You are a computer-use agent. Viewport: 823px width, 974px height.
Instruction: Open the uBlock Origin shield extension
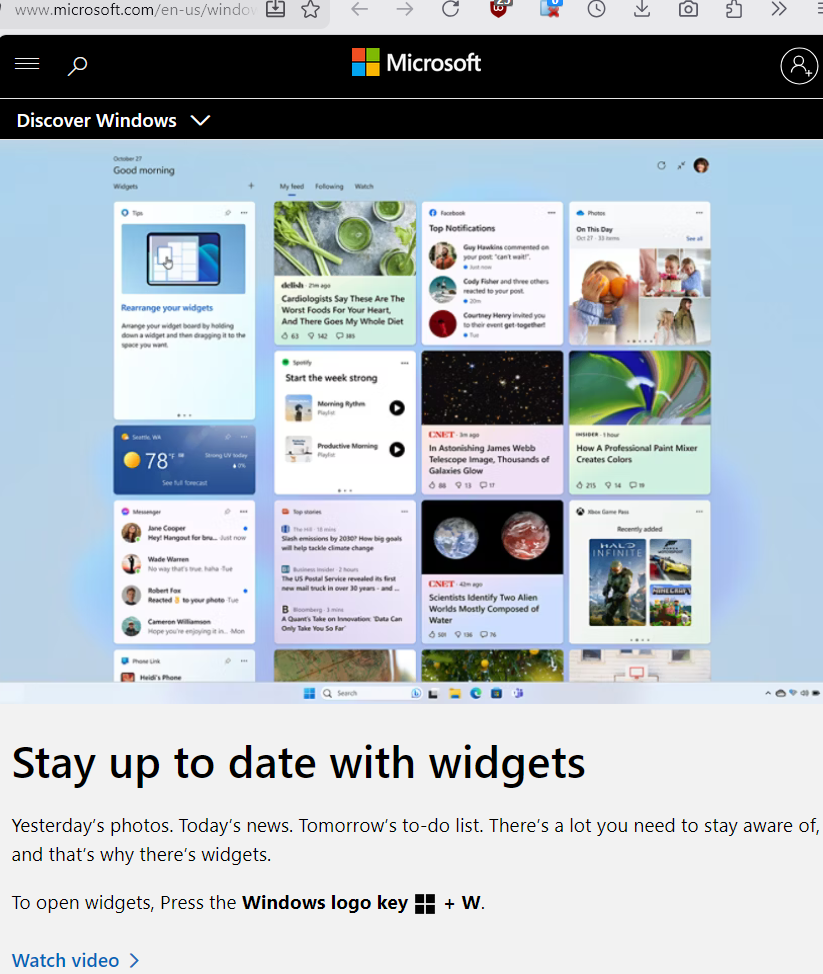(499, 9)
